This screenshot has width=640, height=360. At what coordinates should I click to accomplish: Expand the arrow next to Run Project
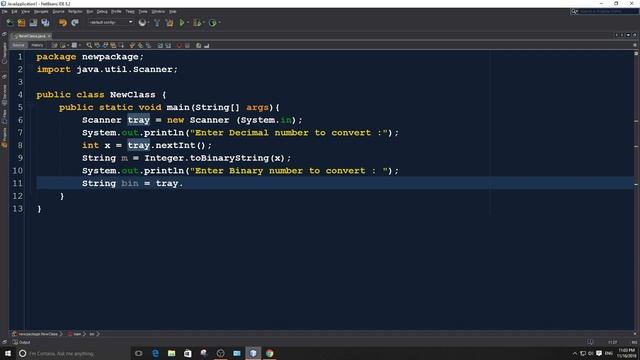[188, 23]
